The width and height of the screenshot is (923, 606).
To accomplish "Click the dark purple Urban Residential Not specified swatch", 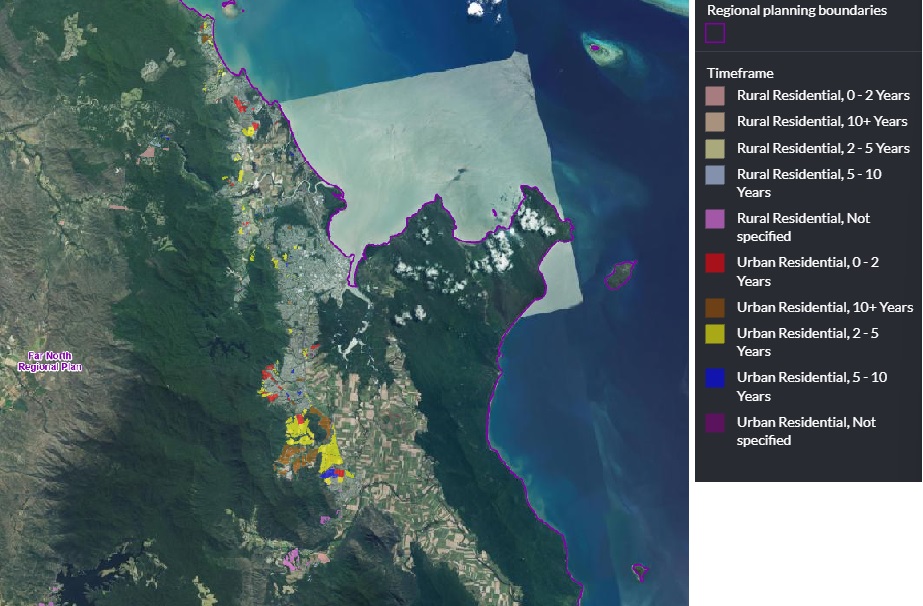I will [x=715, y=422].
